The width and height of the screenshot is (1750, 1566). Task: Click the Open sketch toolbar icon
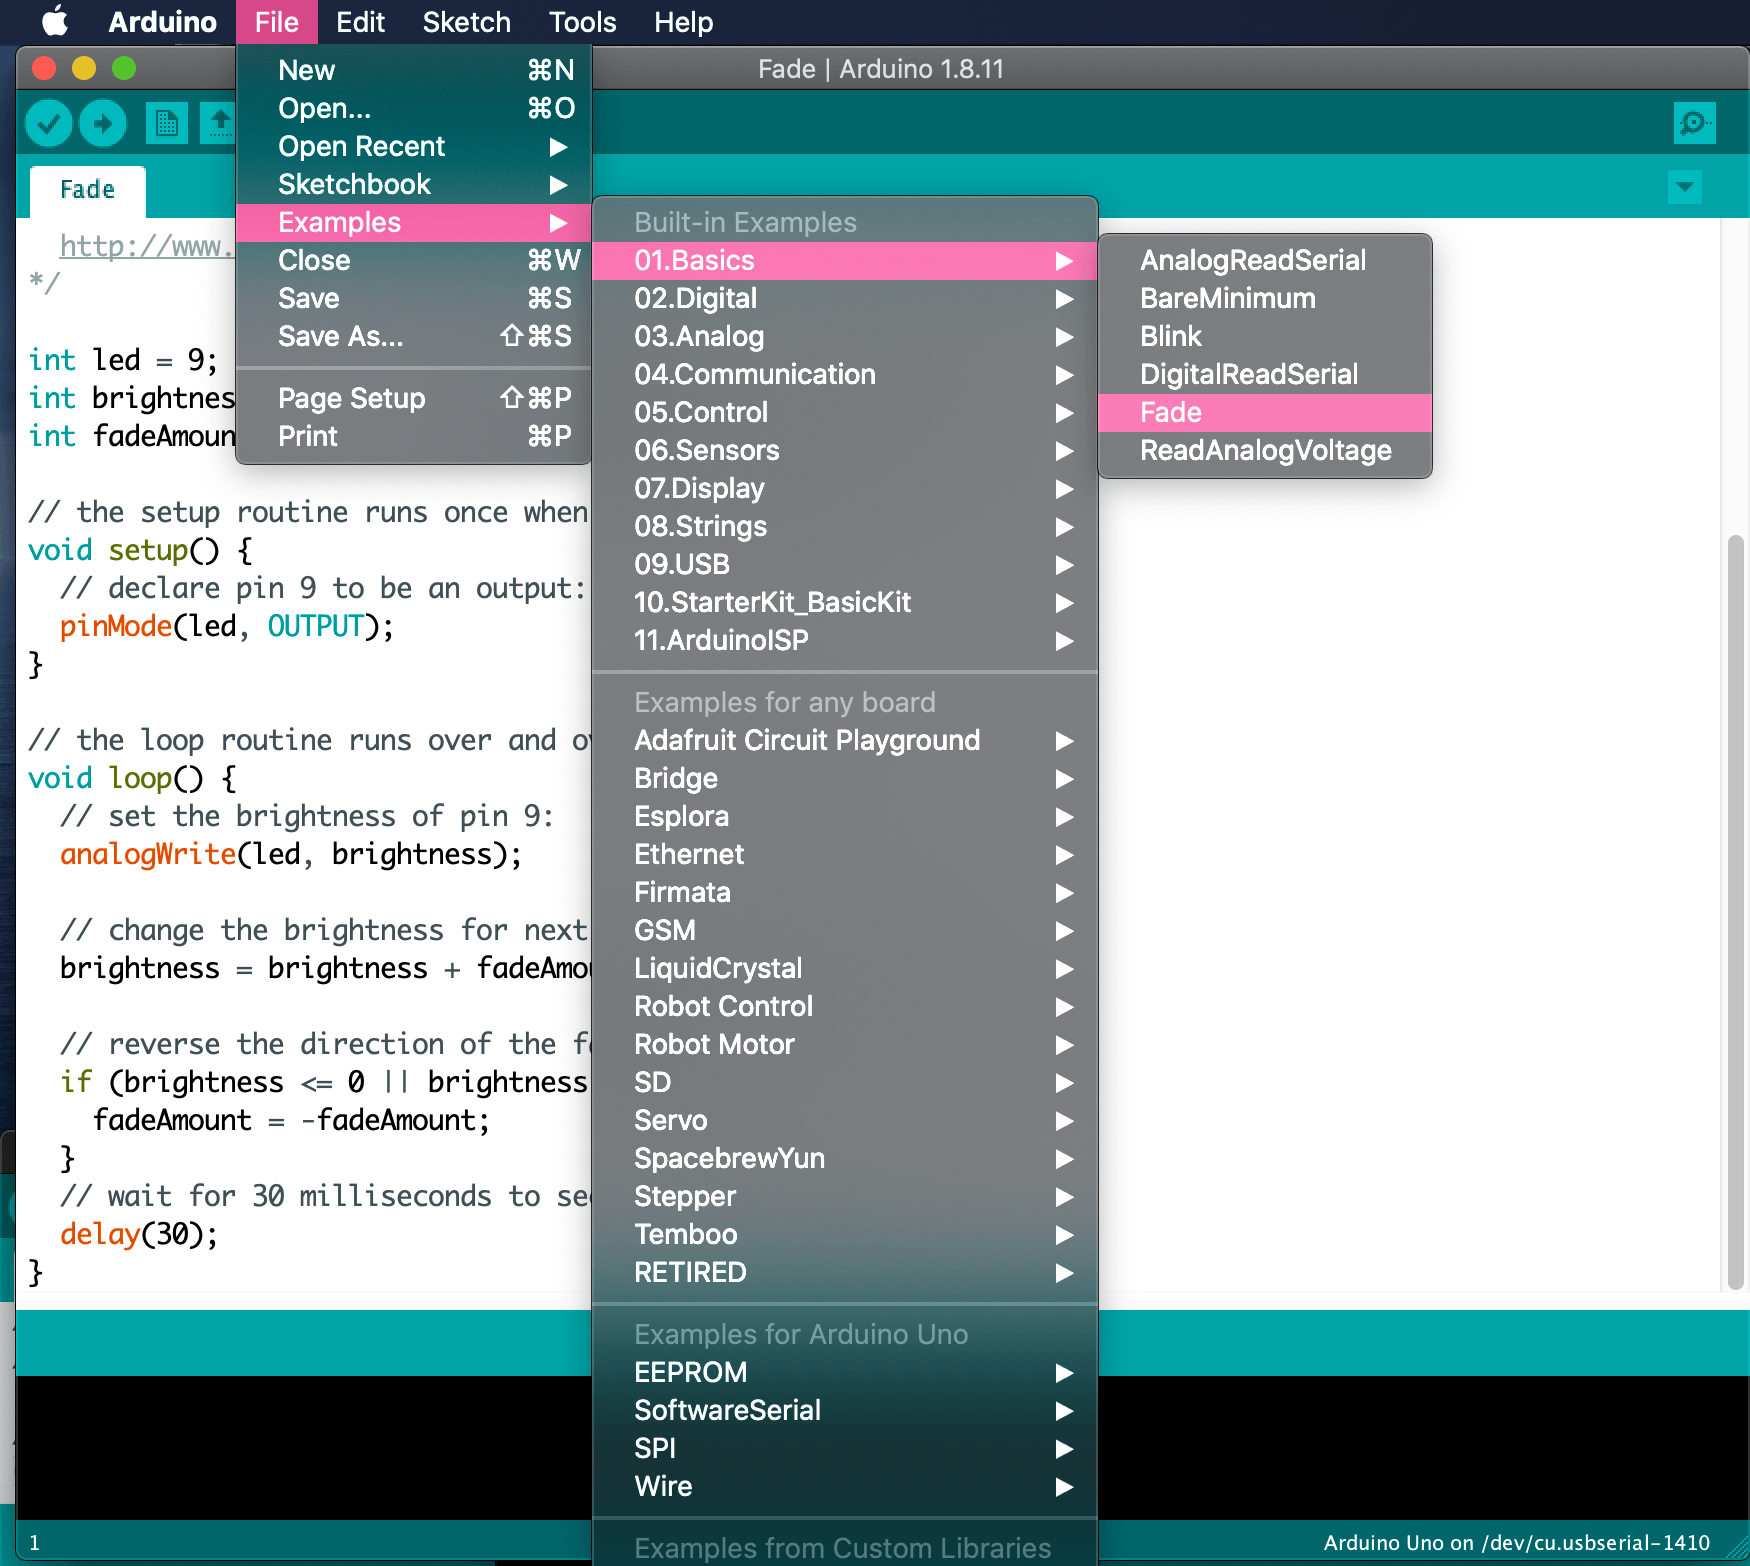click(218, 124)
